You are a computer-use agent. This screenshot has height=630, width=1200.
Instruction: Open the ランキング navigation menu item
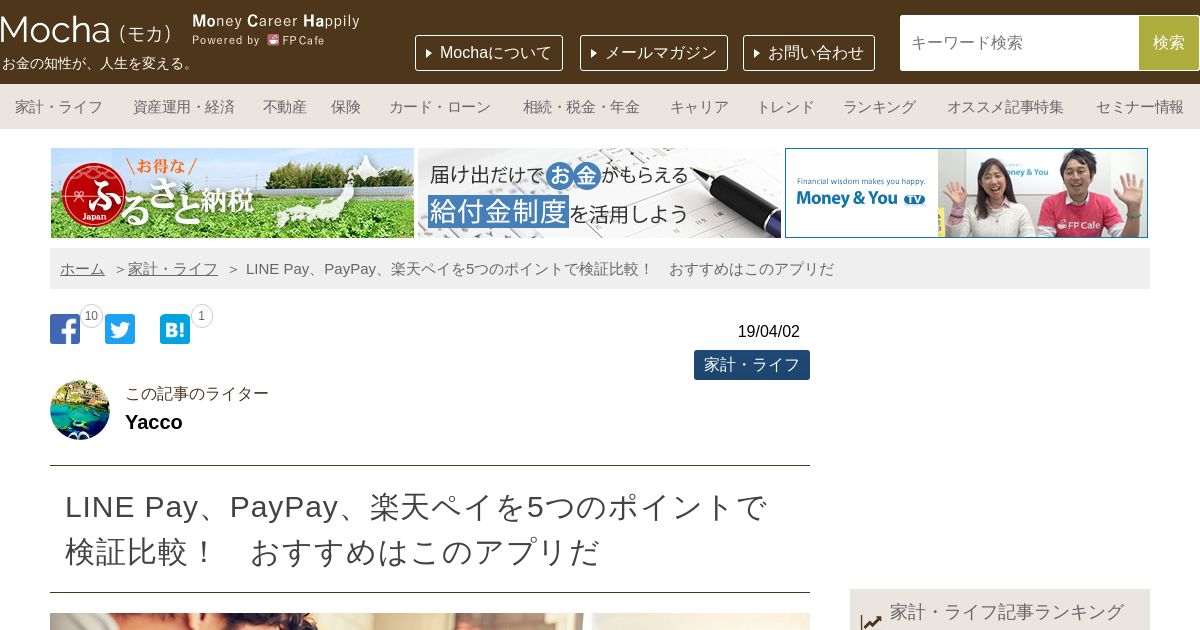pyautogui.click(x=879, y=107)
